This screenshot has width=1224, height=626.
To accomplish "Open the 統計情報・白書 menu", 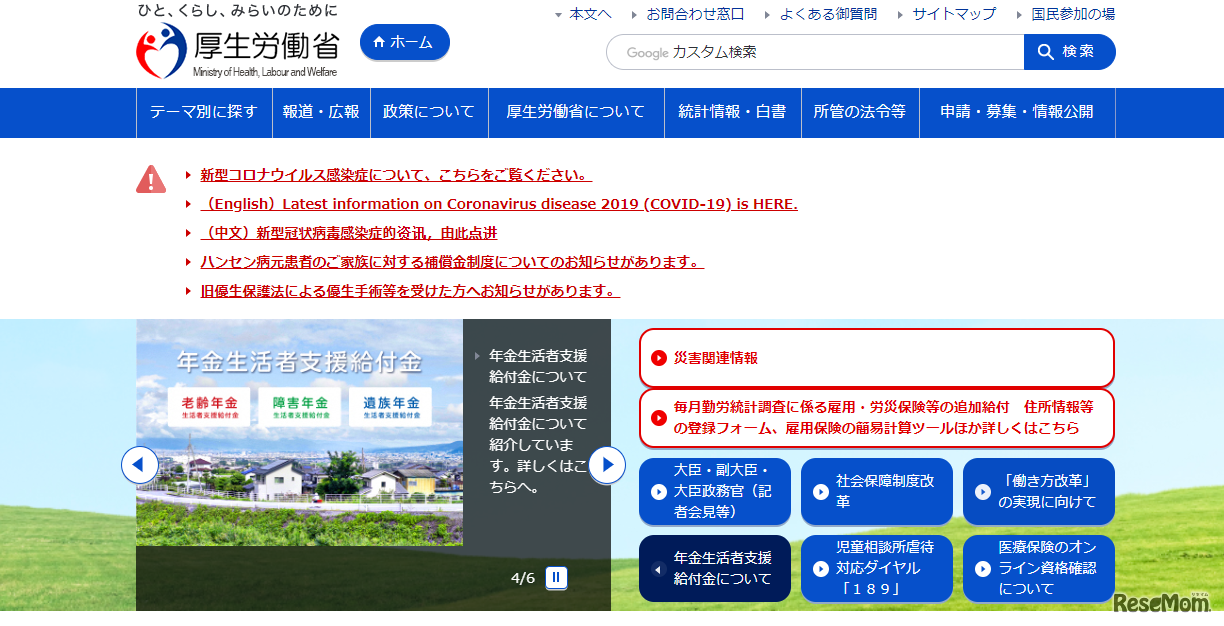I will (x=733, y=113).
